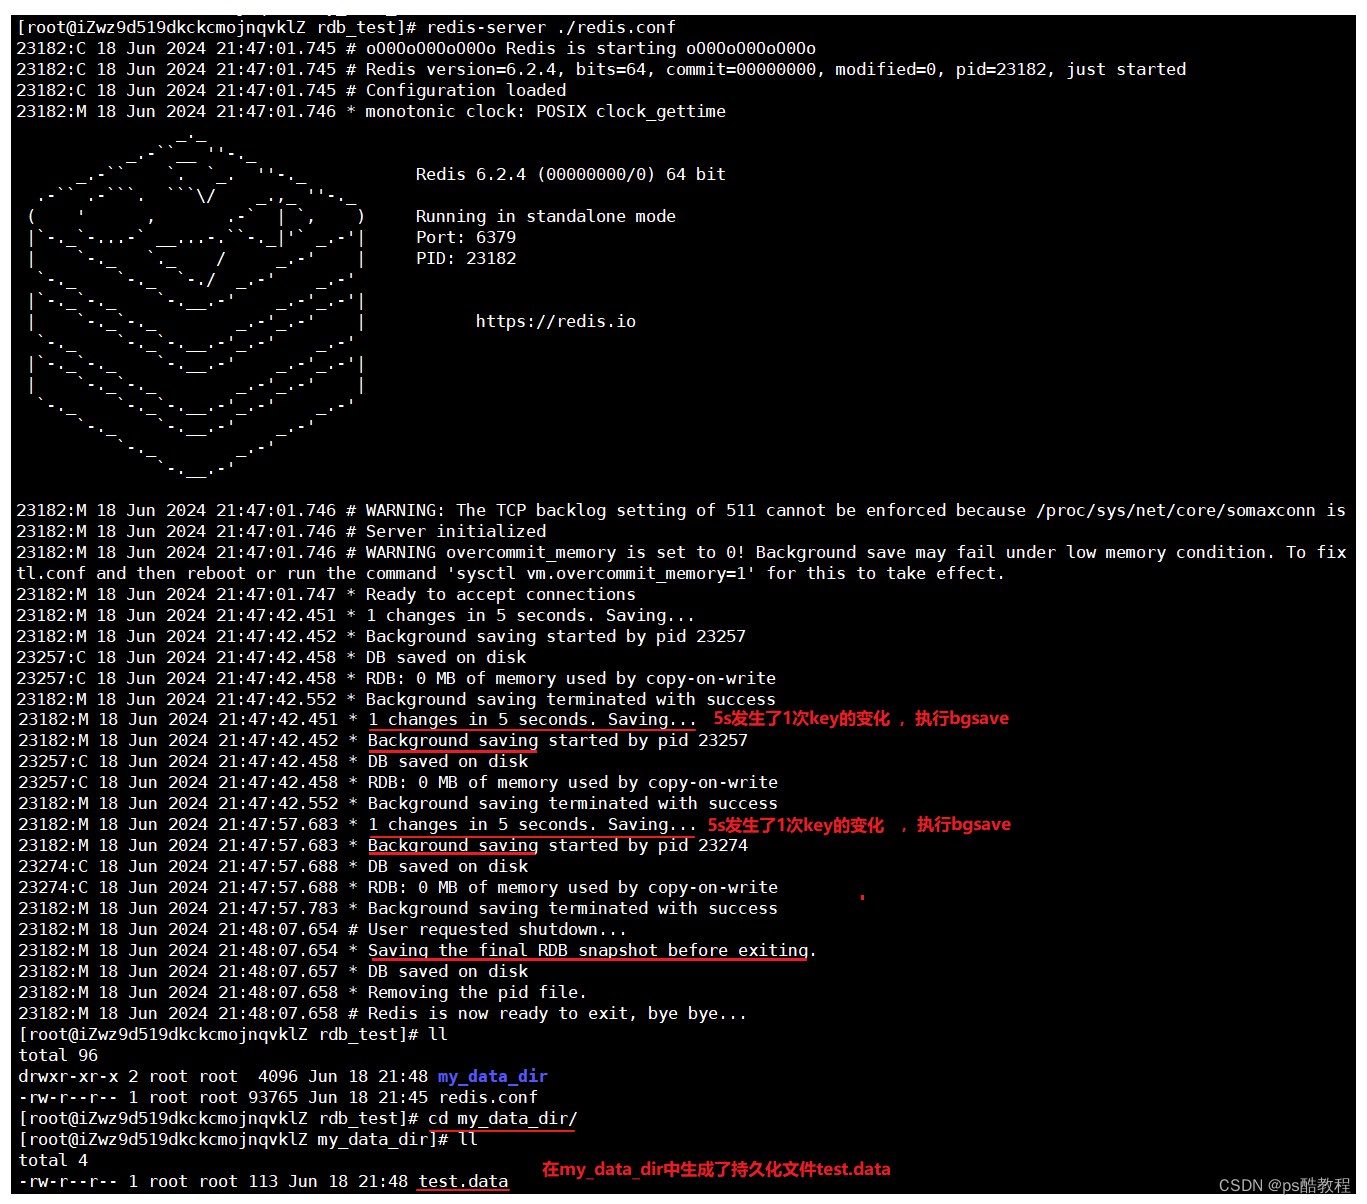Click the "total 96" output line
The width and height of the screenshot is (1367, 1204).
click(58, 1055)
